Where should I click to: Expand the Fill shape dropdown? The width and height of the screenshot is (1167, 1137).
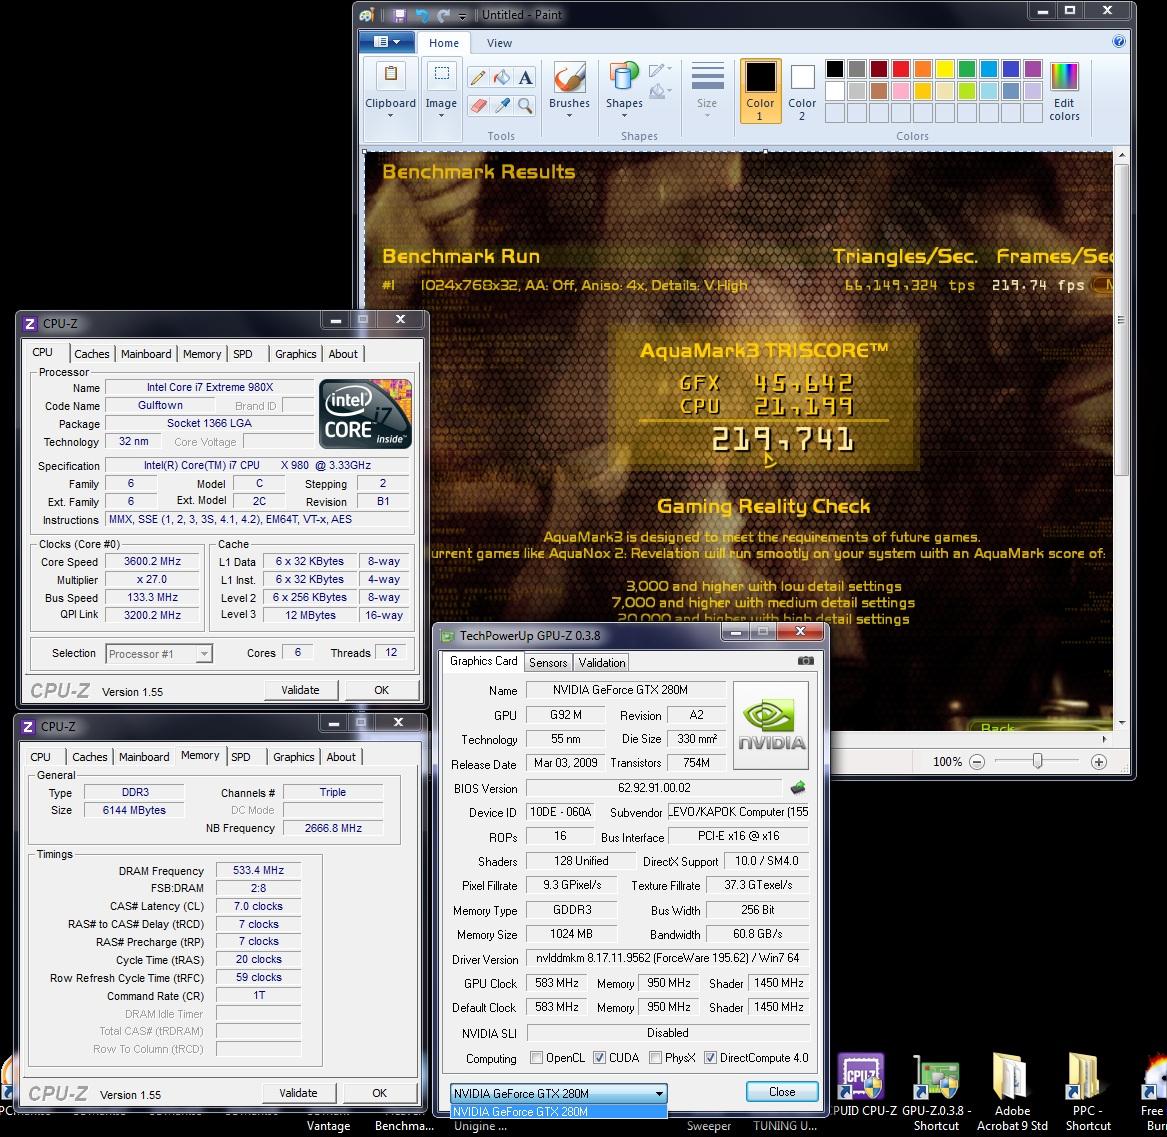(661, 92)
